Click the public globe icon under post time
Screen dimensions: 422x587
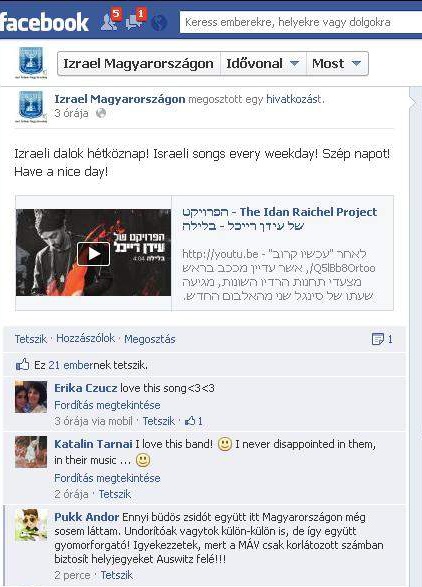tap(101, 113)
